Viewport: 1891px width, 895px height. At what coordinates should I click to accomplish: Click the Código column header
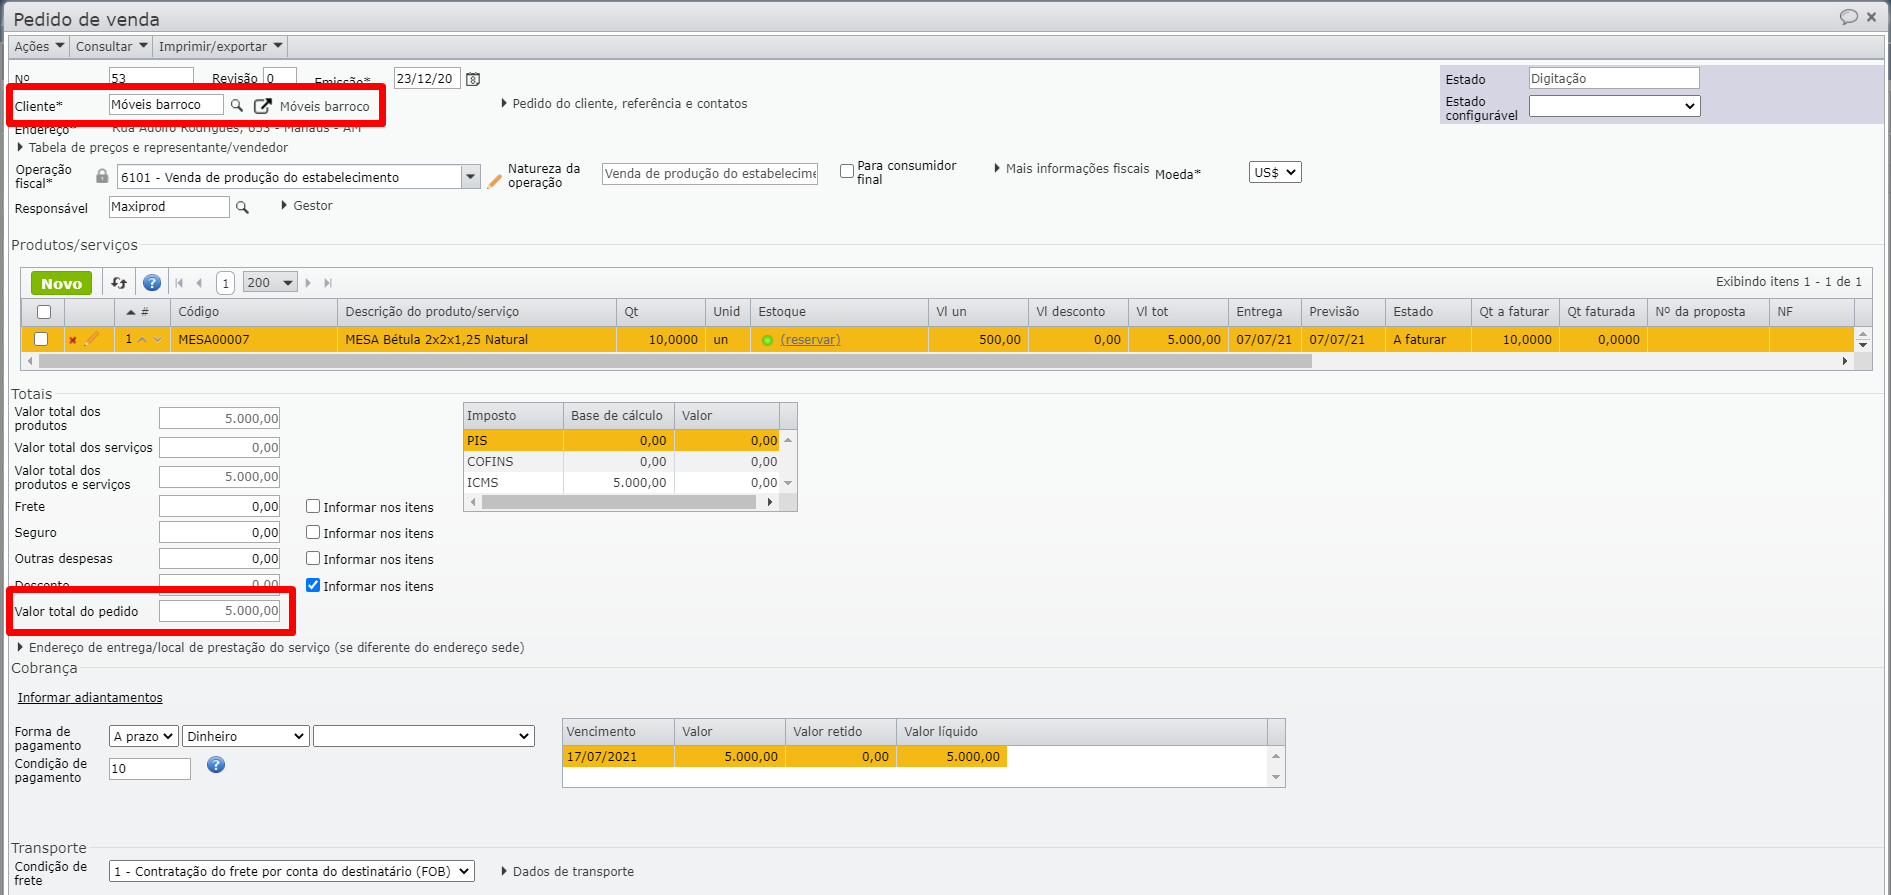(254, 312)
